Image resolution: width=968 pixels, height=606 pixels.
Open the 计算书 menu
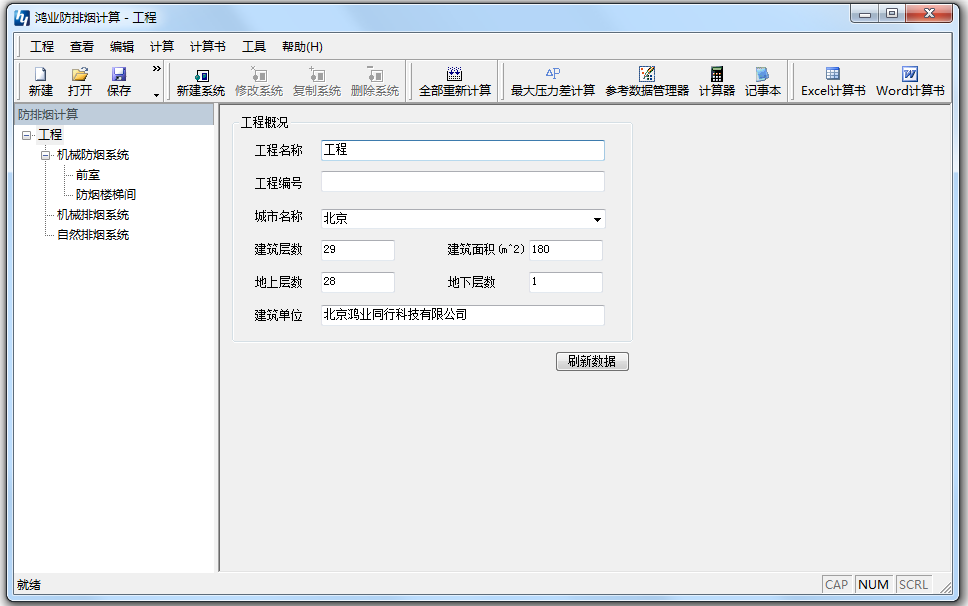pos(207,46)
